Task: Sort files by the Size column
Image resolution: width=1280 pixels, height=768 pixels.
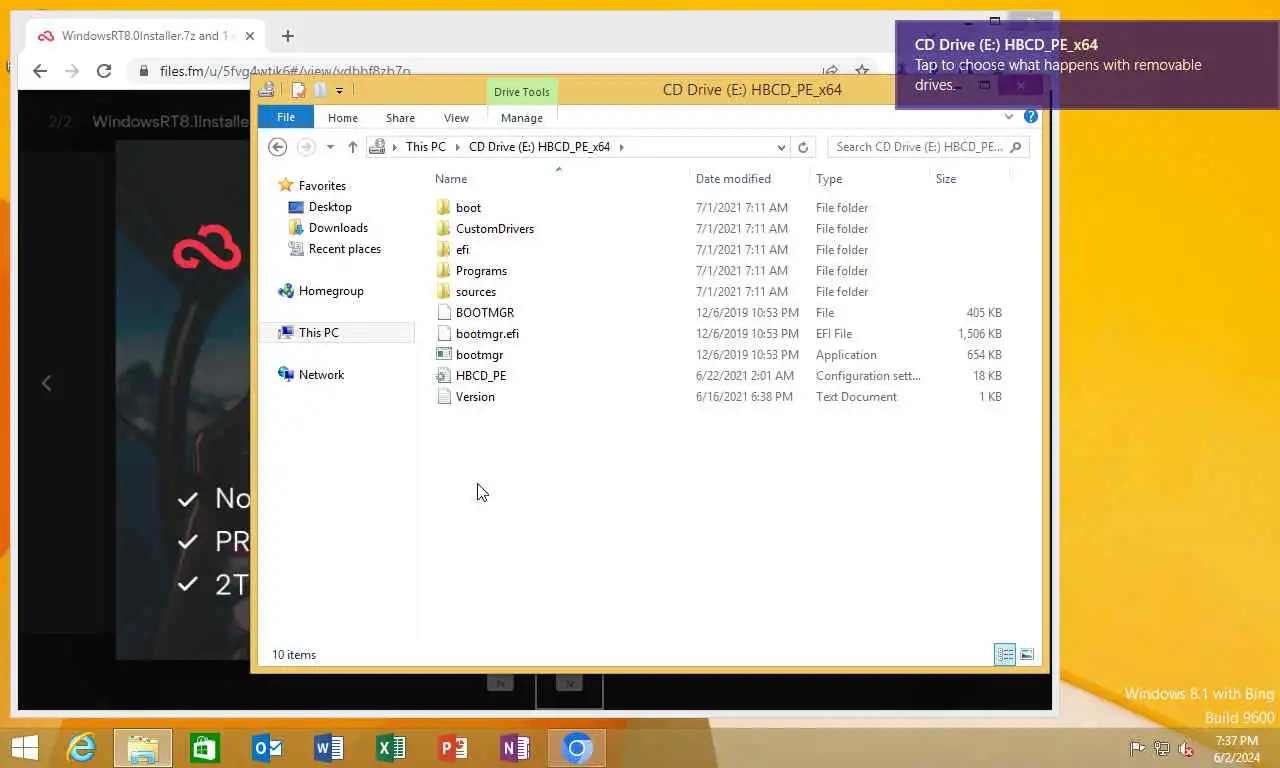Action: tap(946, 179)
